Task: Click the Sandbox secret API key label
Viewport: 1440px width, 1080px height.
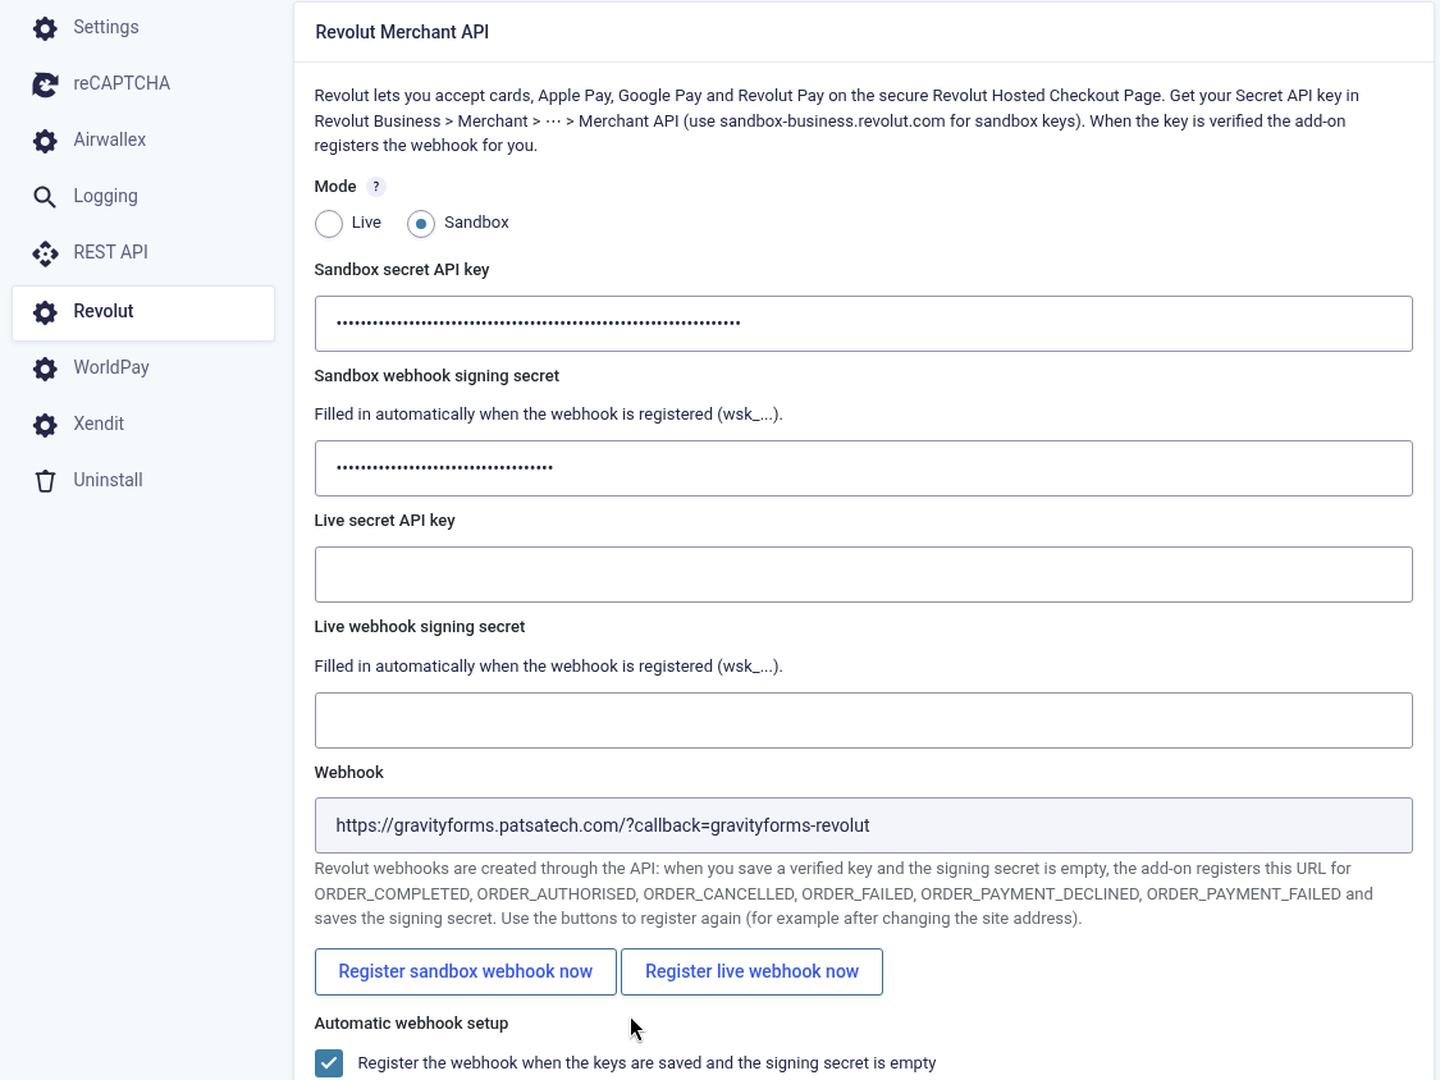Action: point(402,270)
